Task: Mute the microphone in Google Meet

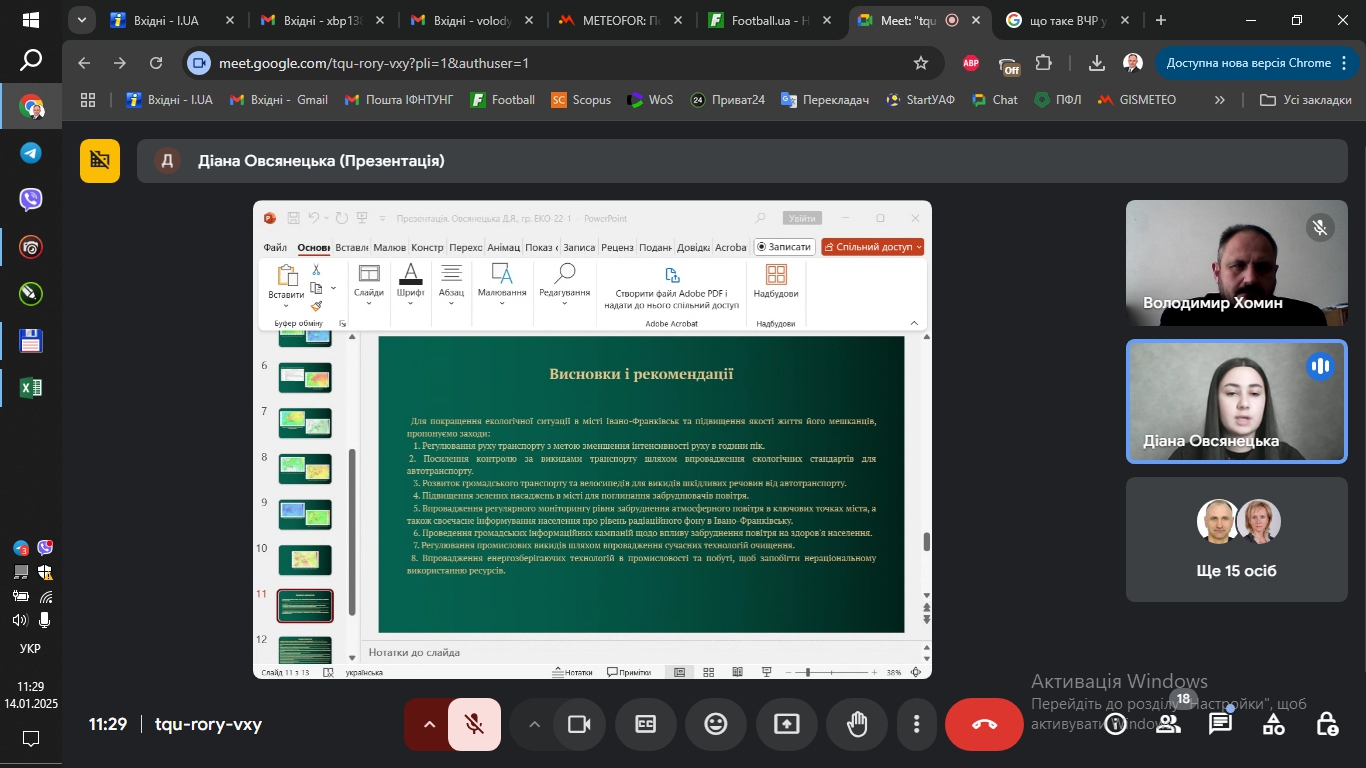Action: (x=471, y=724)
